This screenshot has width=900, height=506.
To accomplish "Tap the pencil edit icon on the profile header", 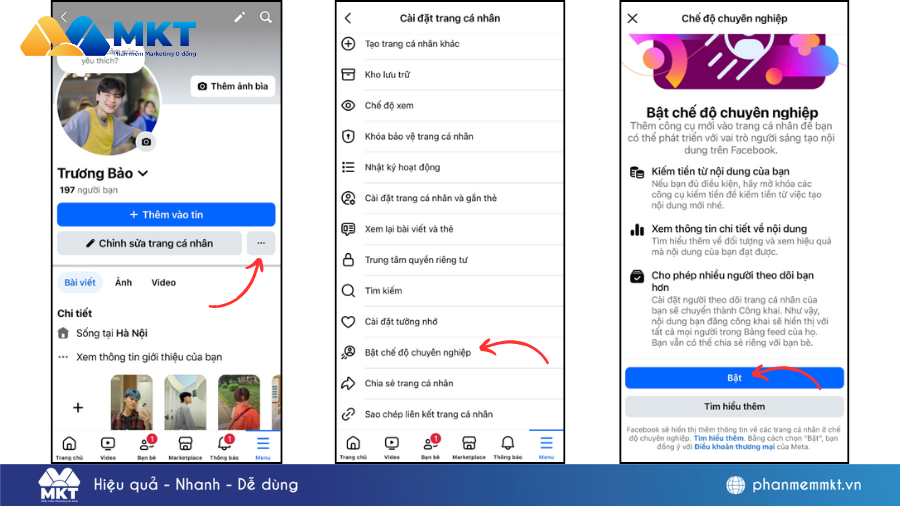I will click(239, 17).
